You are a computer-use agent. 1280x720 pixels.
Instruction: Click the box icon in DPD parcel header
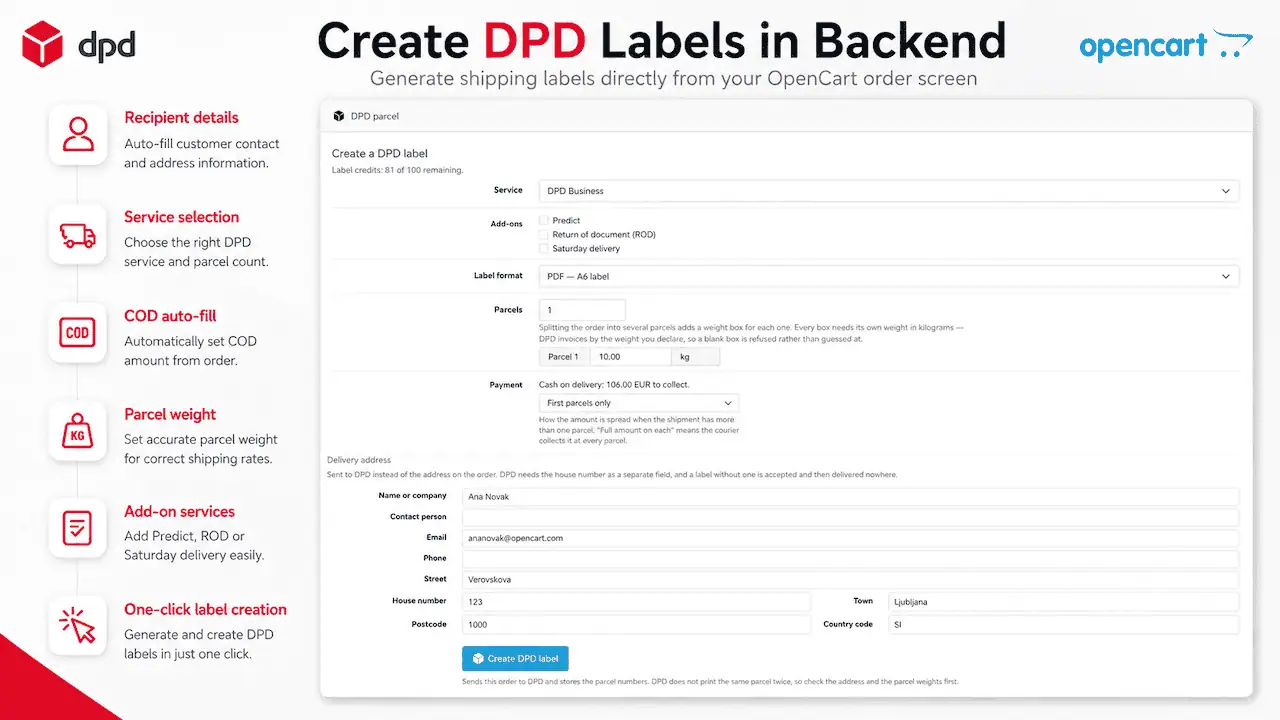point(339,116)
